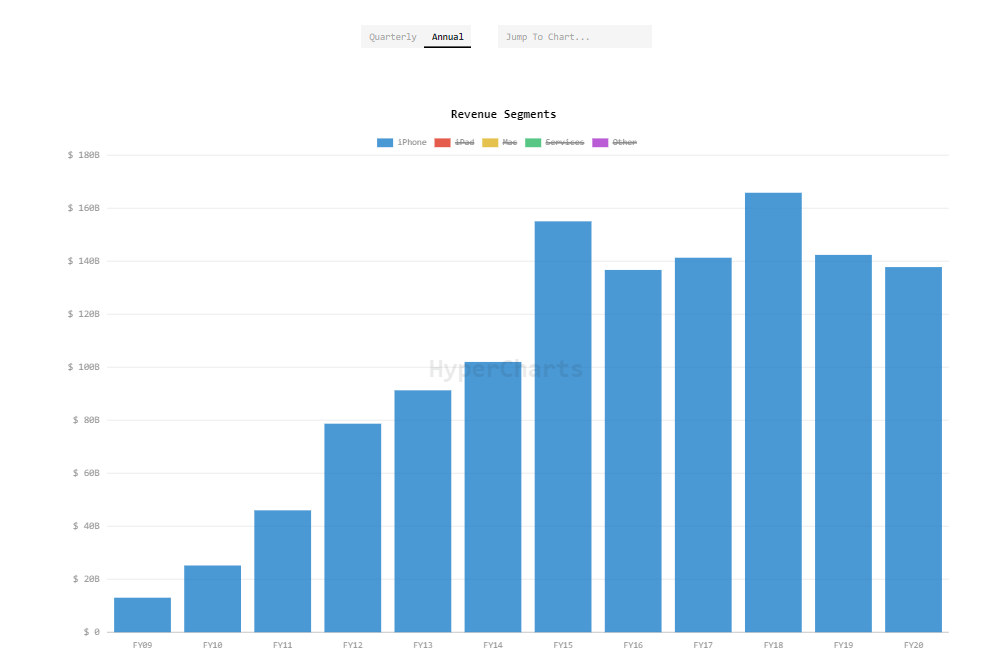Click the $ 140B axis label
Image resolution: width=1001 pixels, height=665 pixels.
[x=84, y=261]
